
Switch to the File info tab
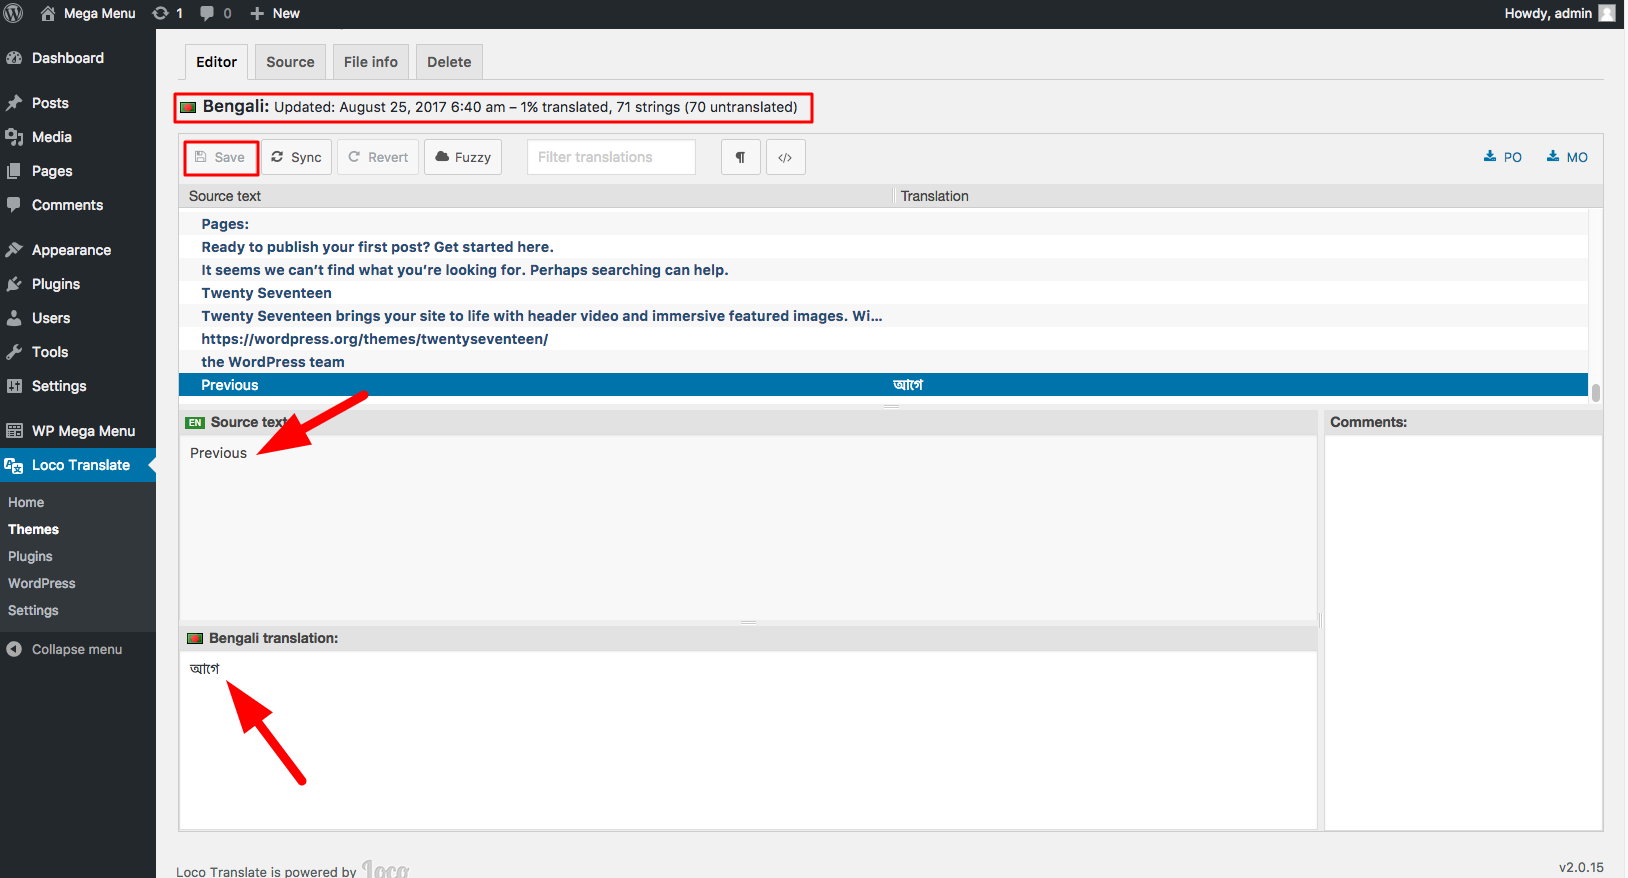pos(371,62)
